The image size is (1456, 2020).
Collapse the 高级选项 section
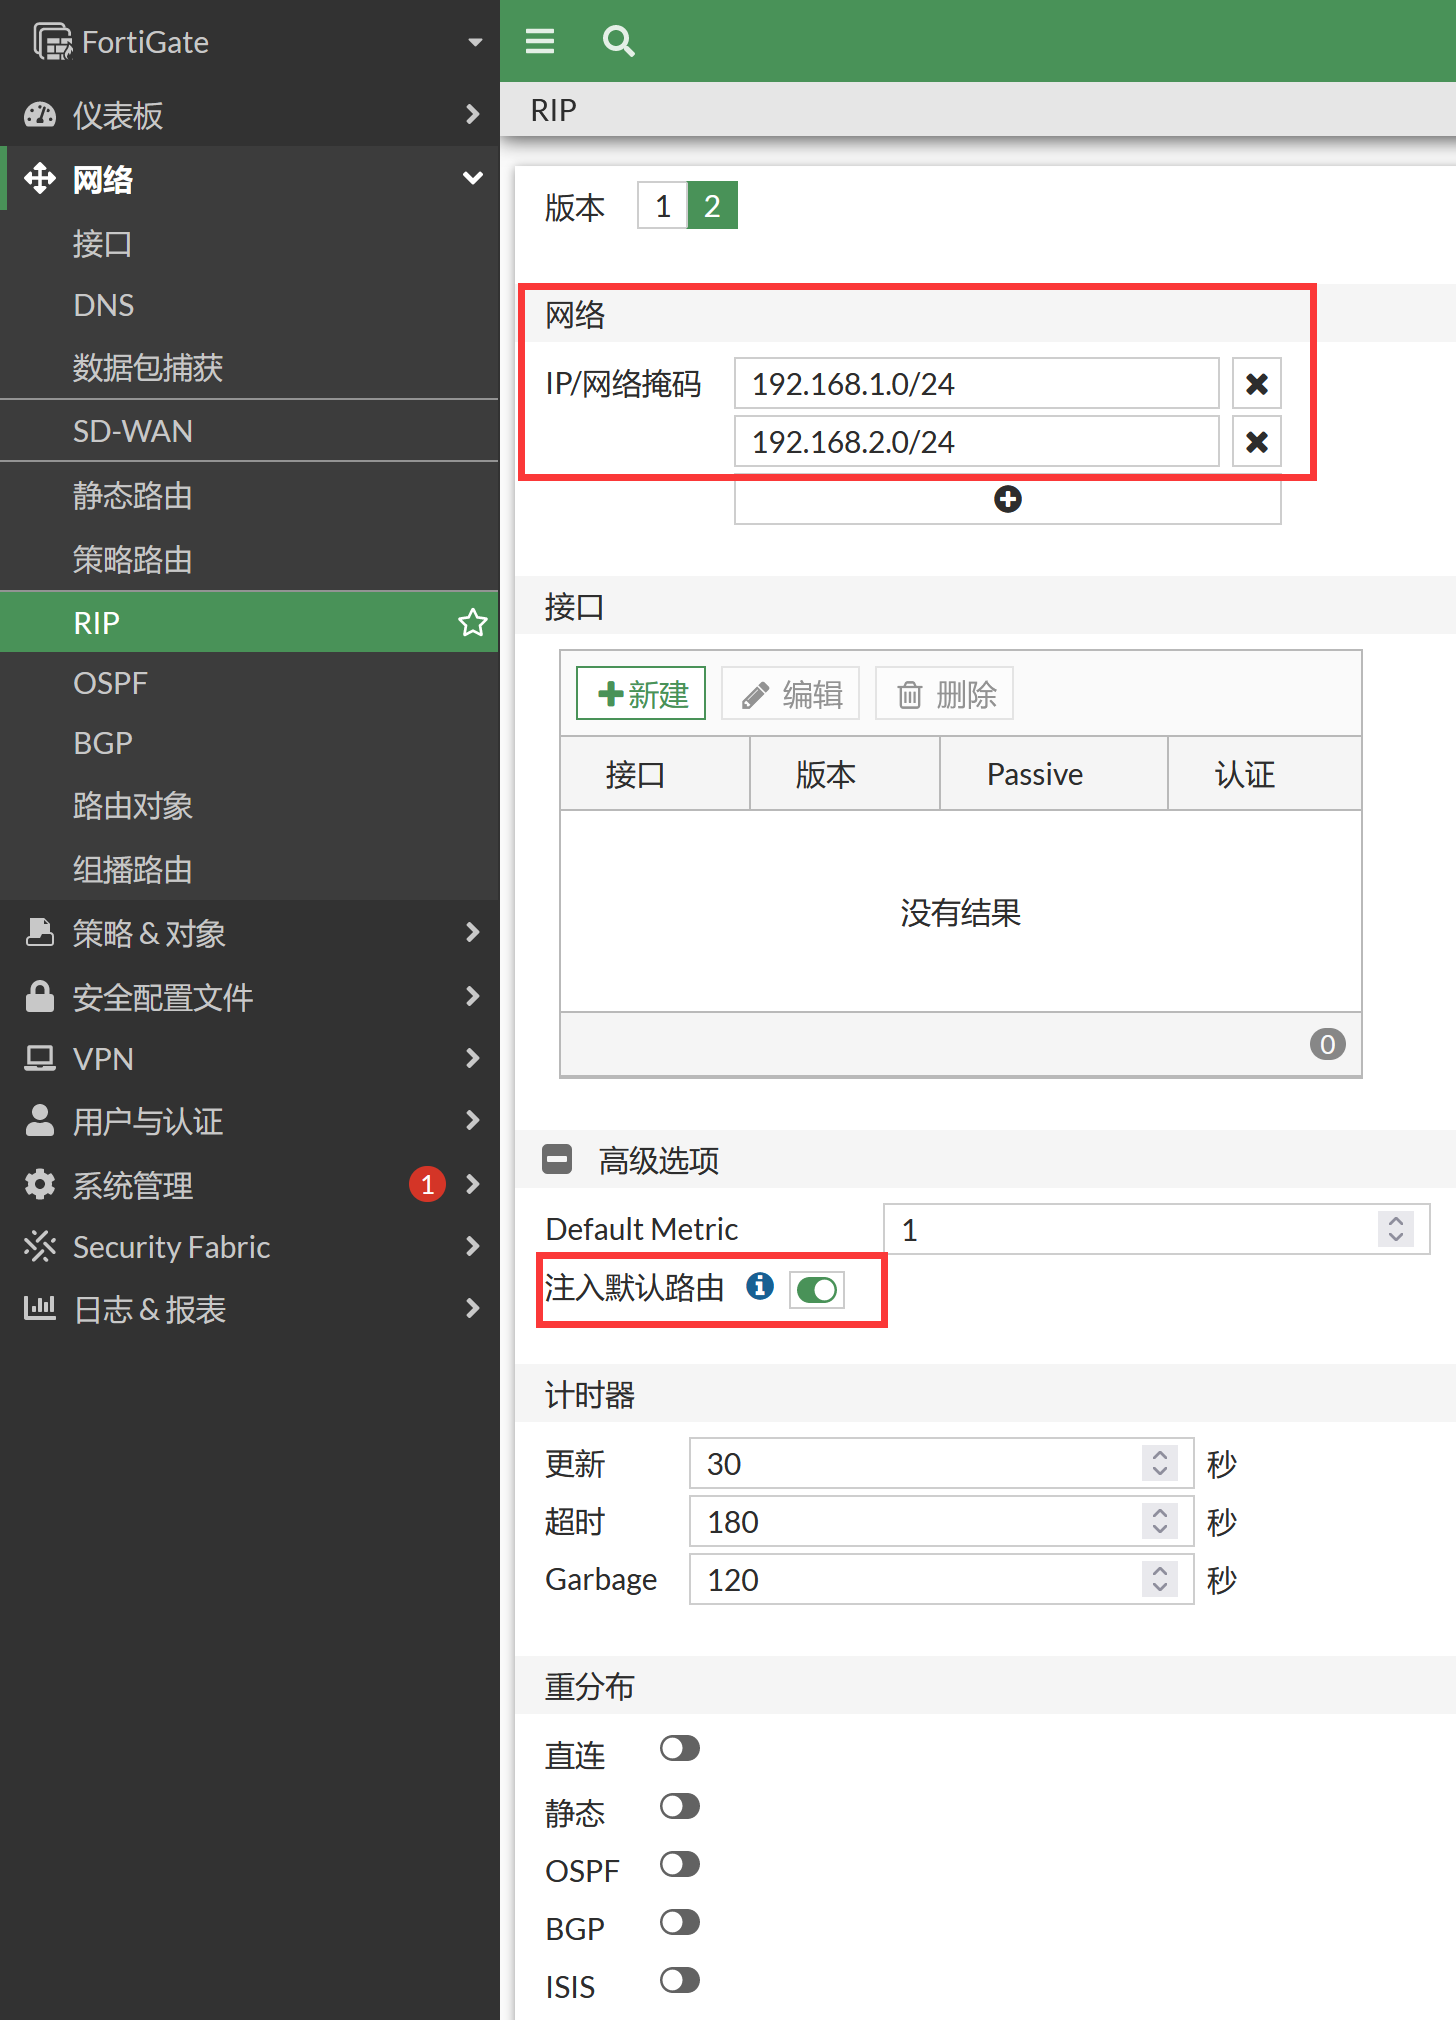[x=557, y=1159]
